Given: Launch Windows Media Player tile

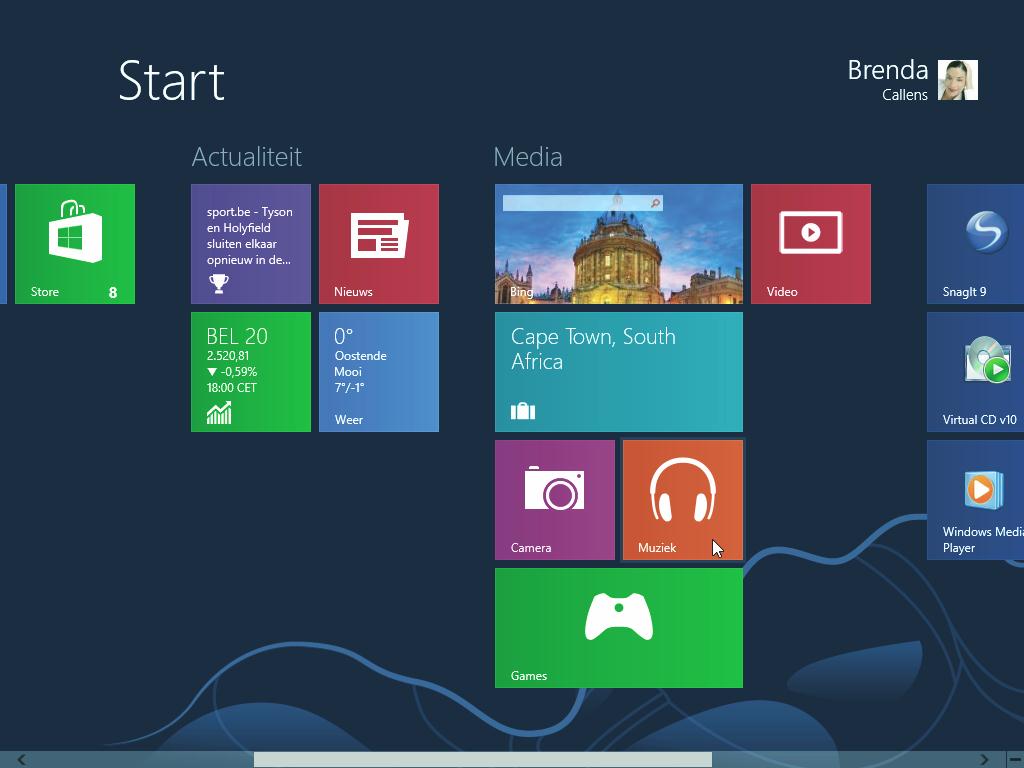Looking at the screenshot, I should [975, 500].
